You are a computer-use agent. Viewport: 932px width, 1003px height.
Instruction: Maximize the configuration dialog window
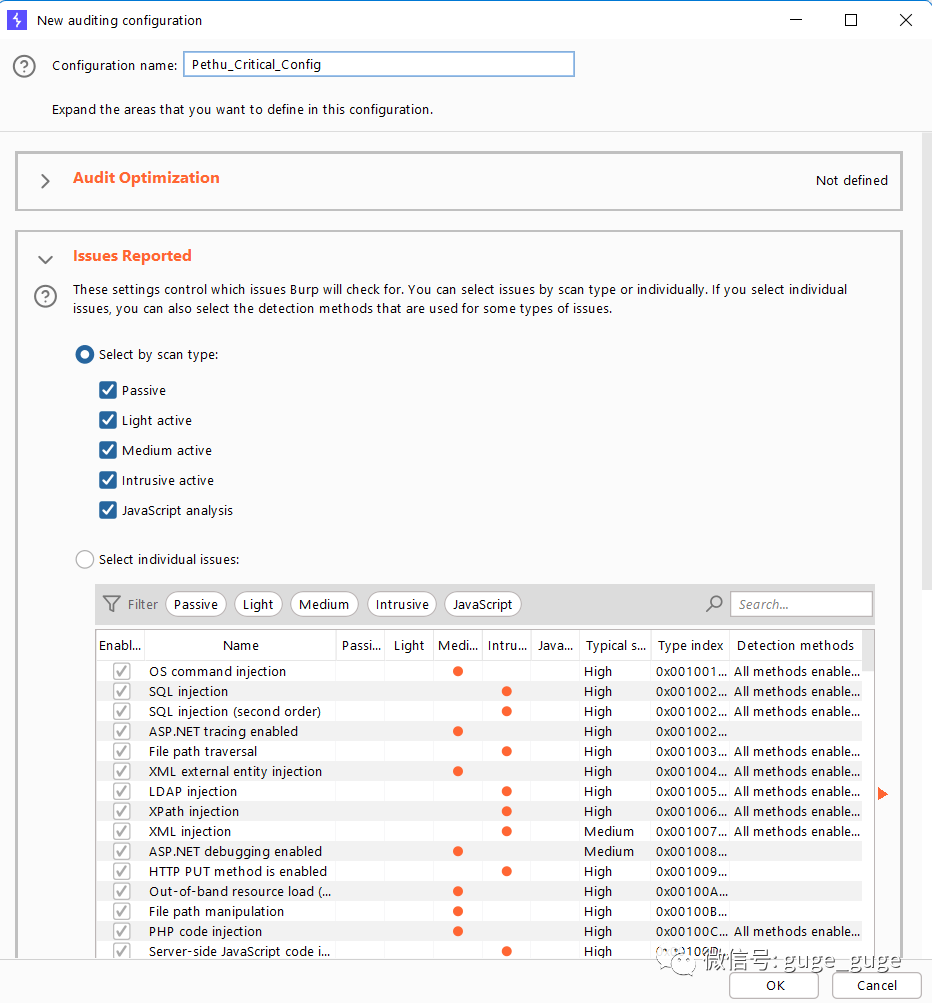pos(851,20)
